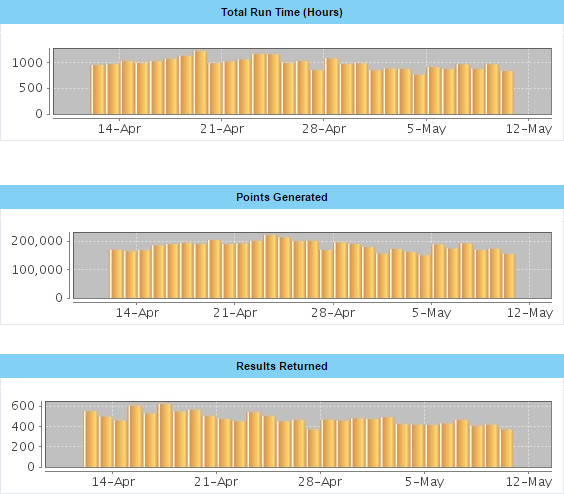Viewport: 564px width, 494px height.
Task: Click the 14-Apr label under Total Run Time
Action: click(x=119, y=129)
